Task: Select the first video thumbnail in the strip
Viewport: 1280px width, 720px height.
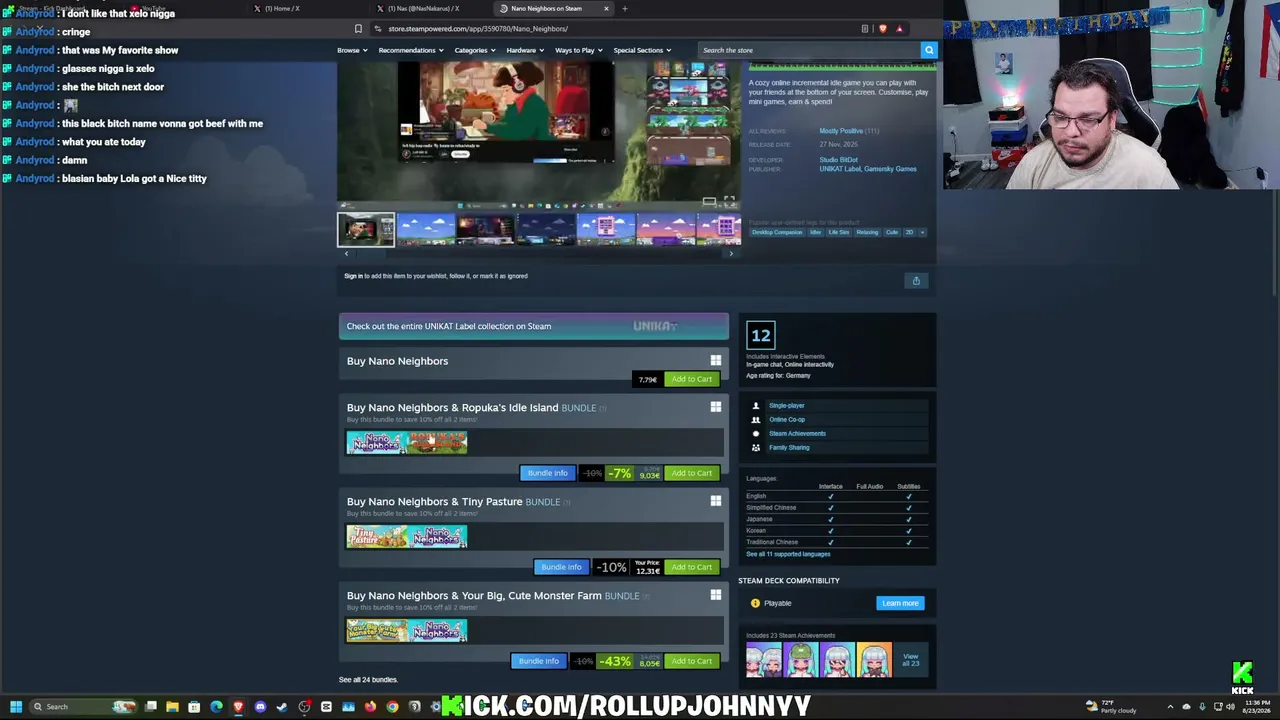Action: [x=366, y=229]
